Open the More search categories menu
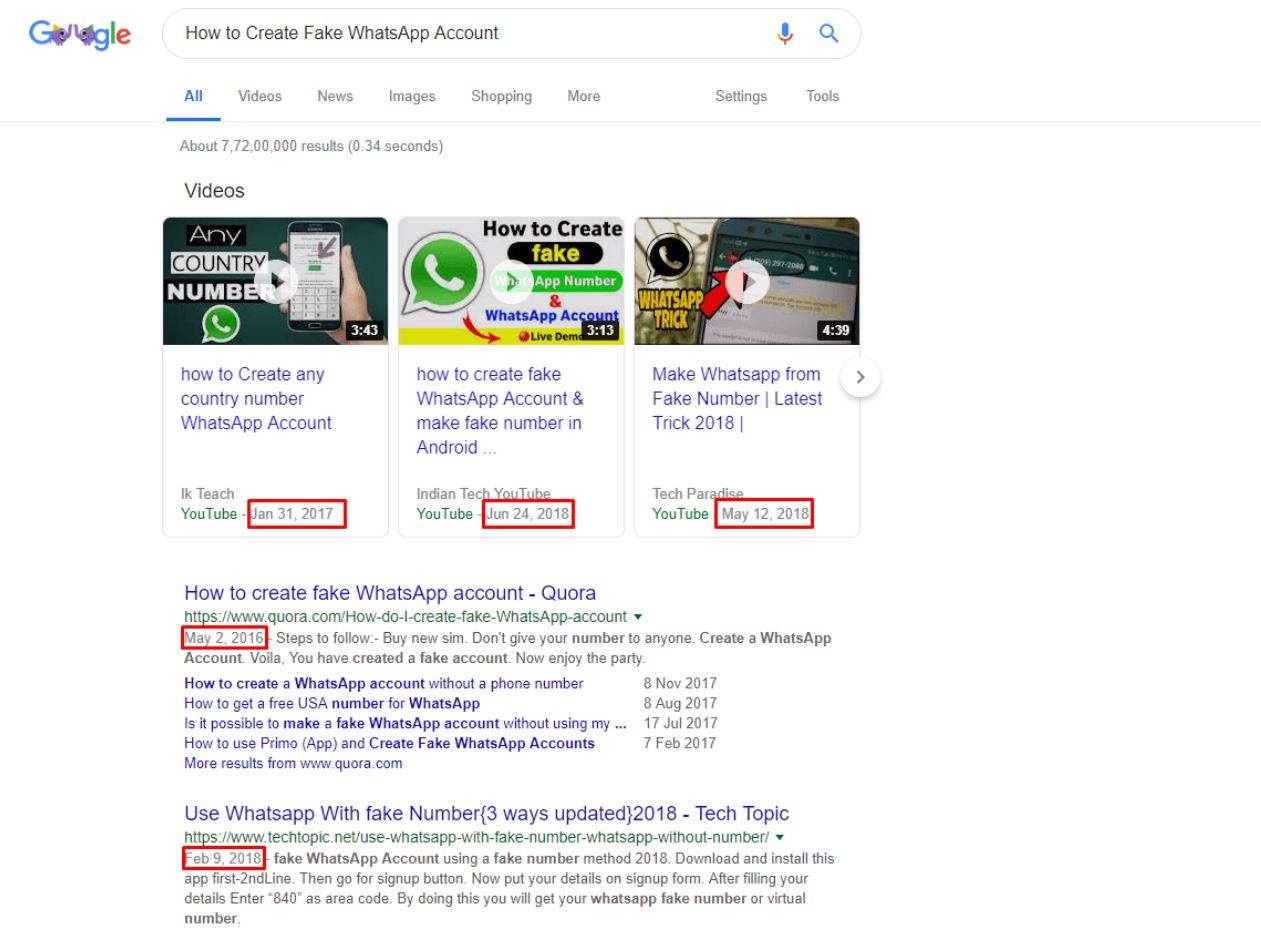Image resolution: width=1261 pixels, height=934 pixels. 584,97
